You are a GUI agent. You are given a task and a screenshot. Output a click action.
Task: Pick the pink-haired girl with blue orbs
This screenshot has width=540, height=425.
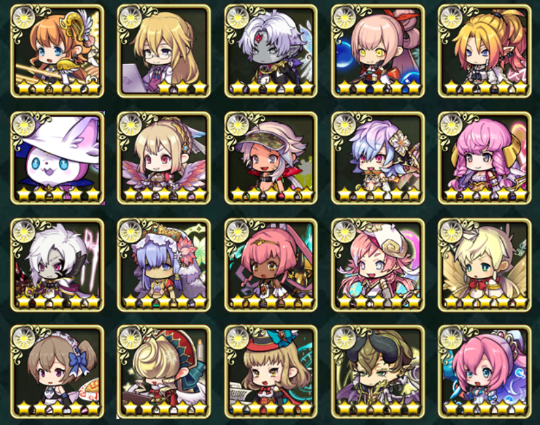pyautogui.click(x=378, y=51)
